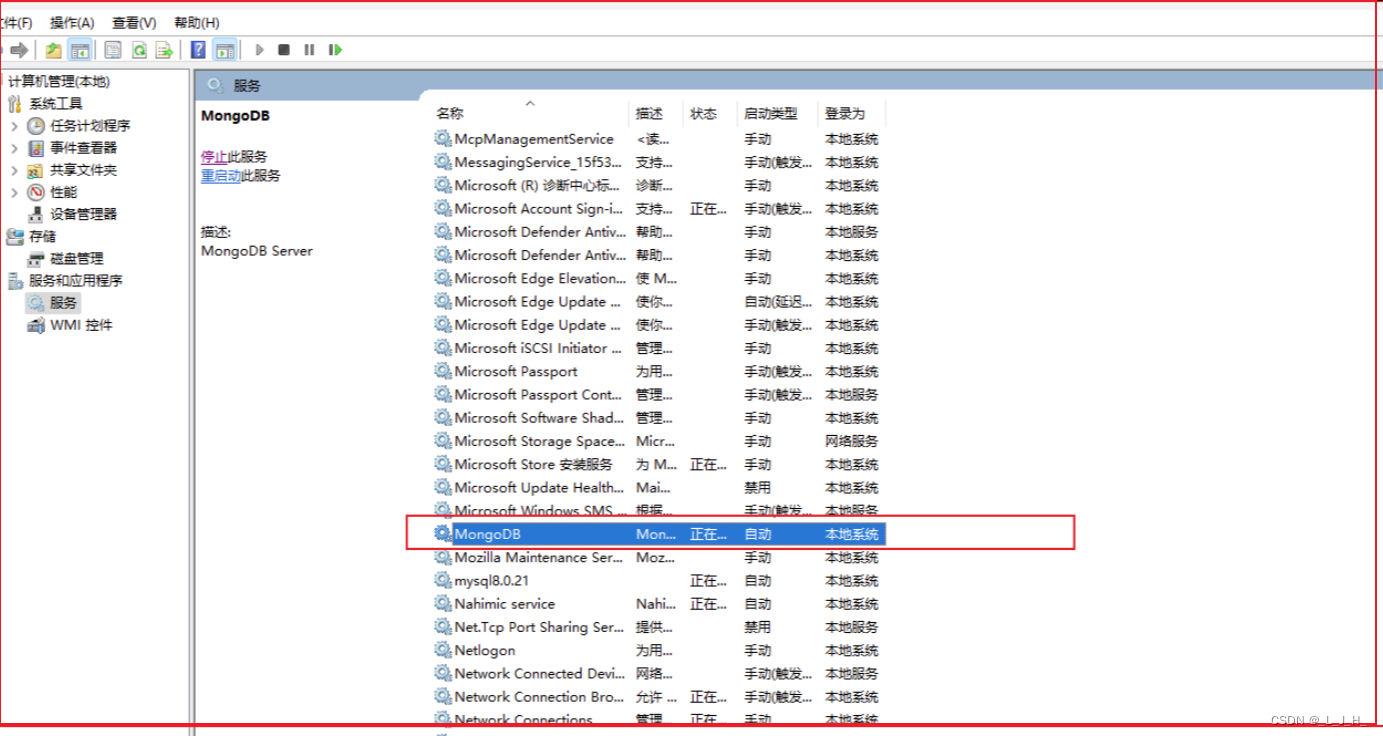Open the 文件(F) menu
The image size is (1383, 736).
16,22
